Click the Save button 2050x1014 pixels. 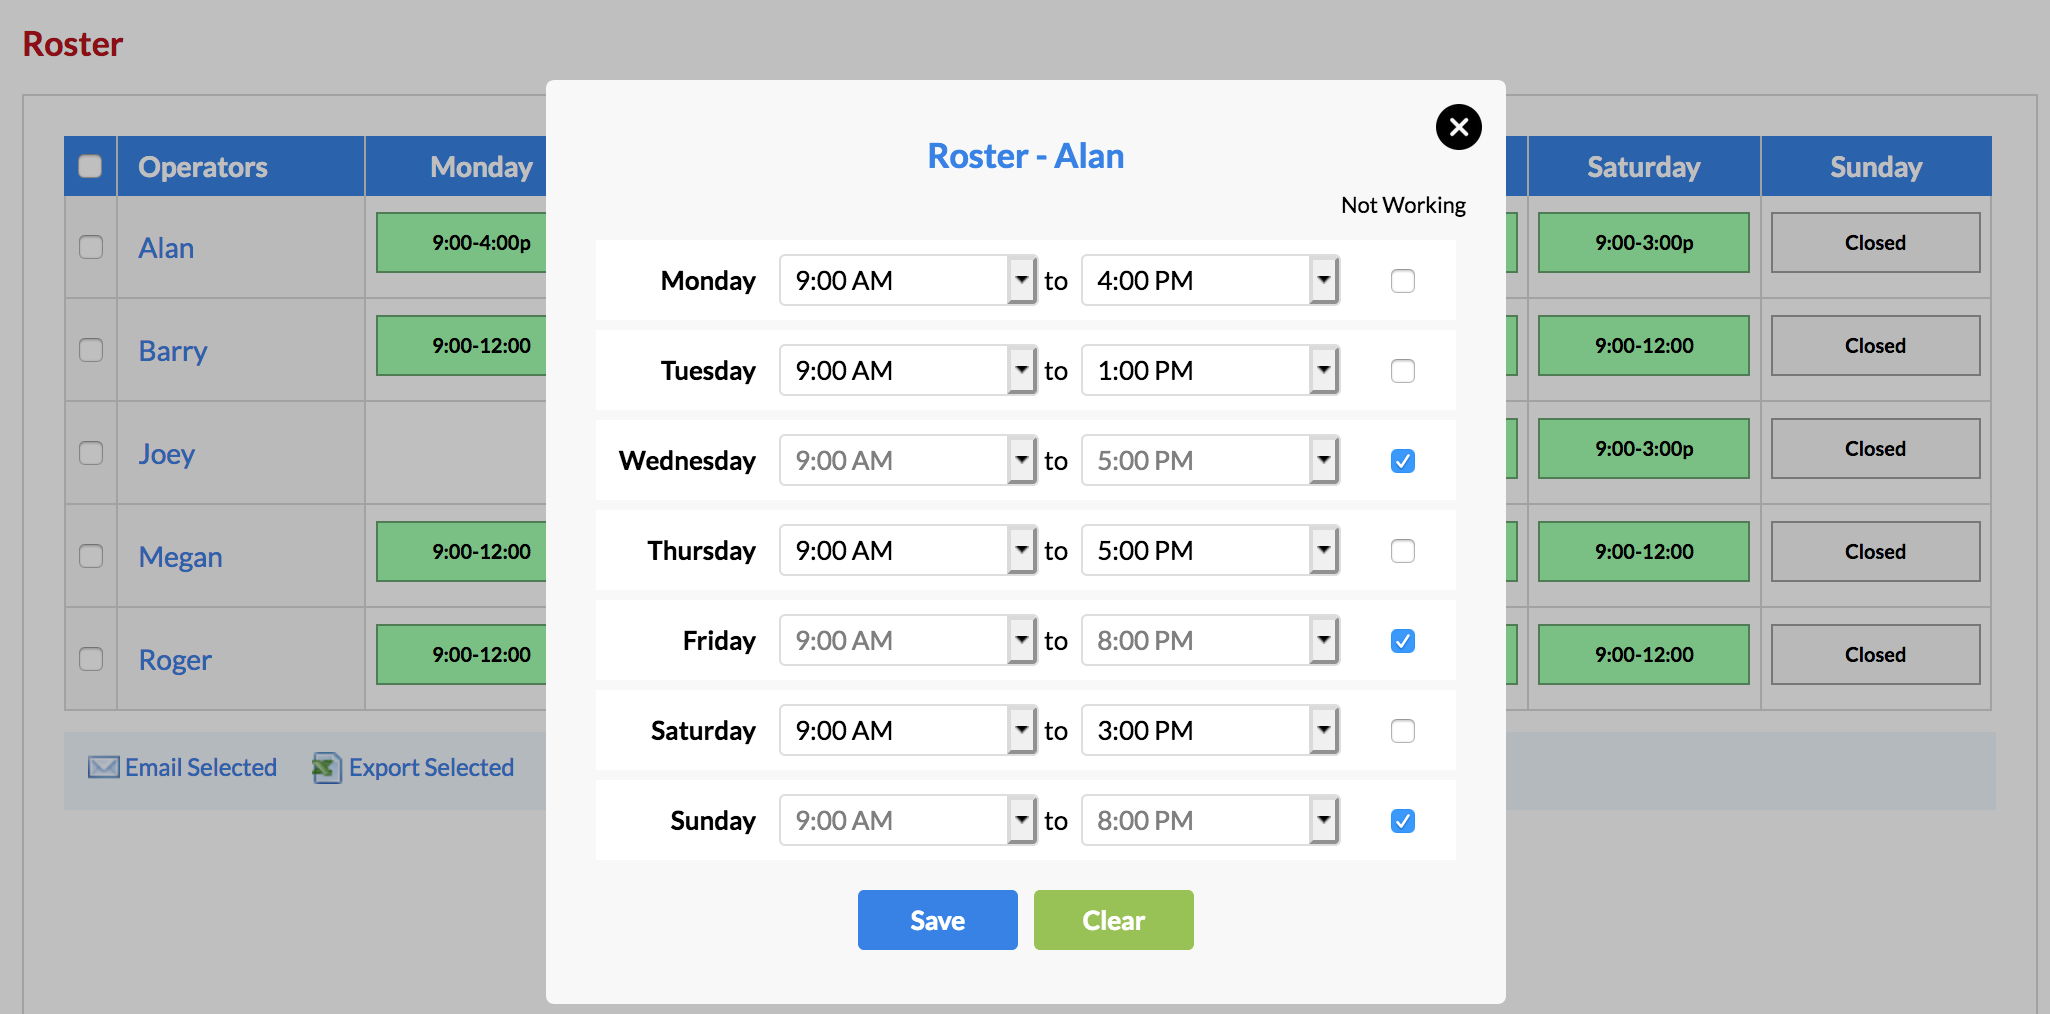pos(938,920)
